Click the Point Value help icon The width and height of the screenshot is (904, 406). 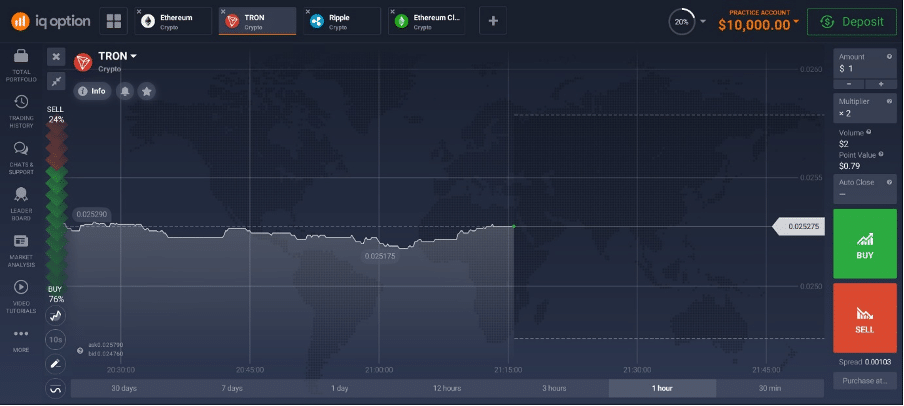point(881,155)
